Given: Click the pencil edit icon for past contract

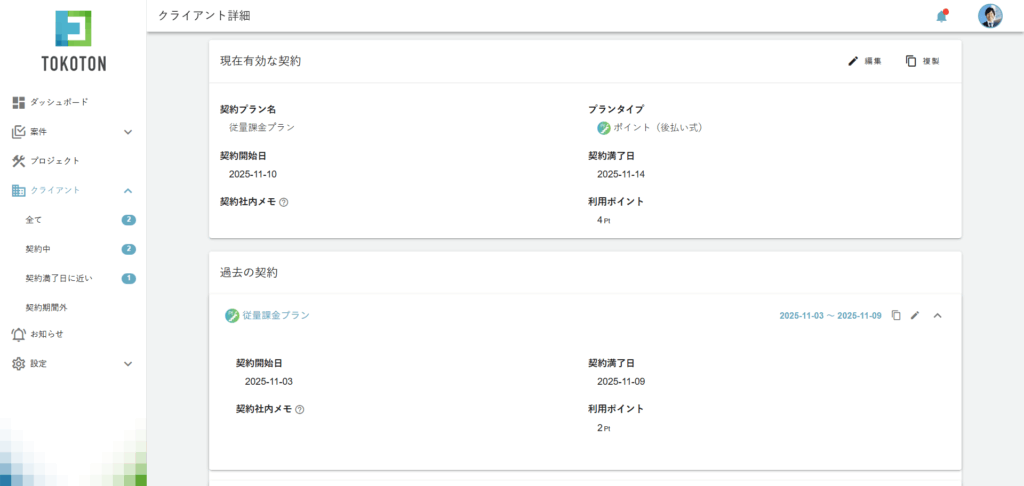Looking at the screenshot, I should tap(915, 315).
